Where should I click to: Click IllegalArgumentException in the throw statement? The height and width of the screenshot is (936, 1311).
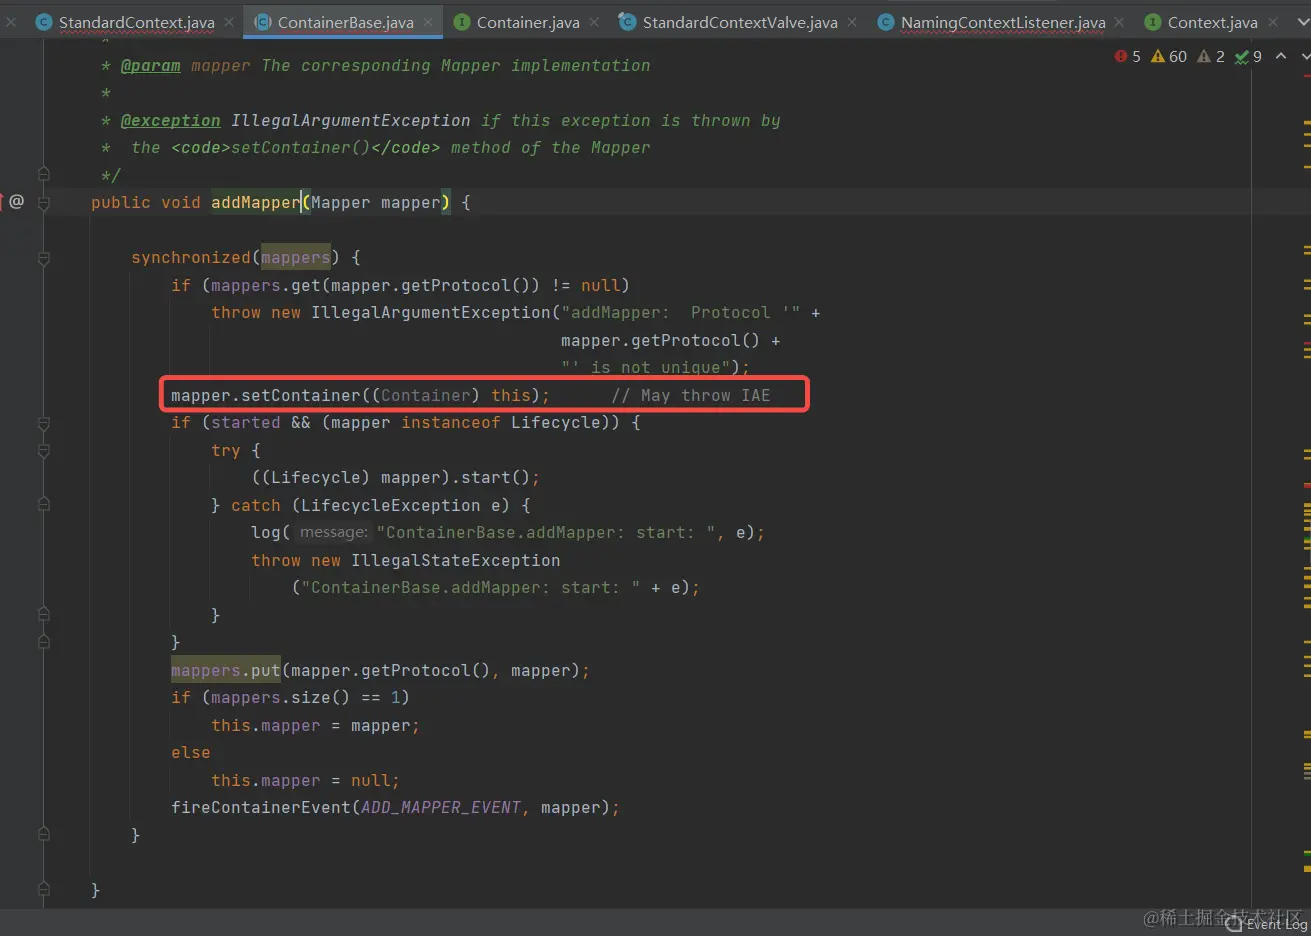tap(431, 313)
